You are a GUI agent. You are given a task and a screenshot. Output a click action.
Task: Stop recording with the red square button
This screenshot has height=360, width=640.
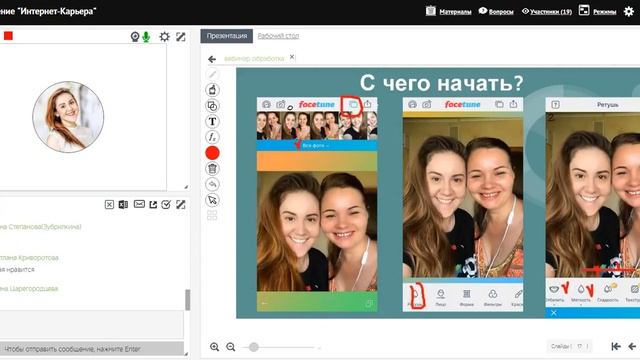point(8,36)
